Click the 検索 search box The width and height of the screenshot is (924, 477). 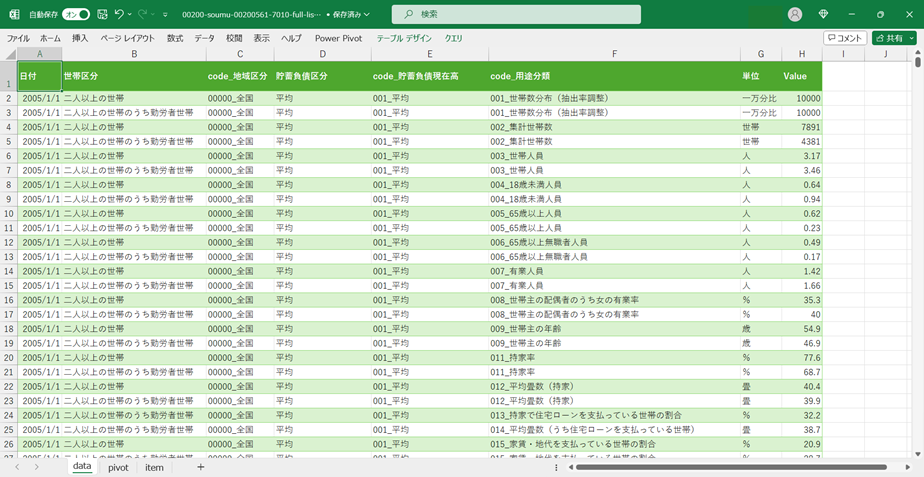click(x=516, y=14)
